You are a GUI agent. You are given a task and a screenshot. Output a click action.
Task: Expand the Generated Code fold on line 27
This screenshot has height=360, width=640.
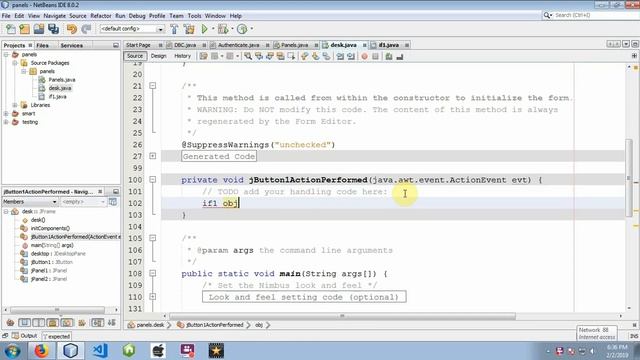pos(153,156)
